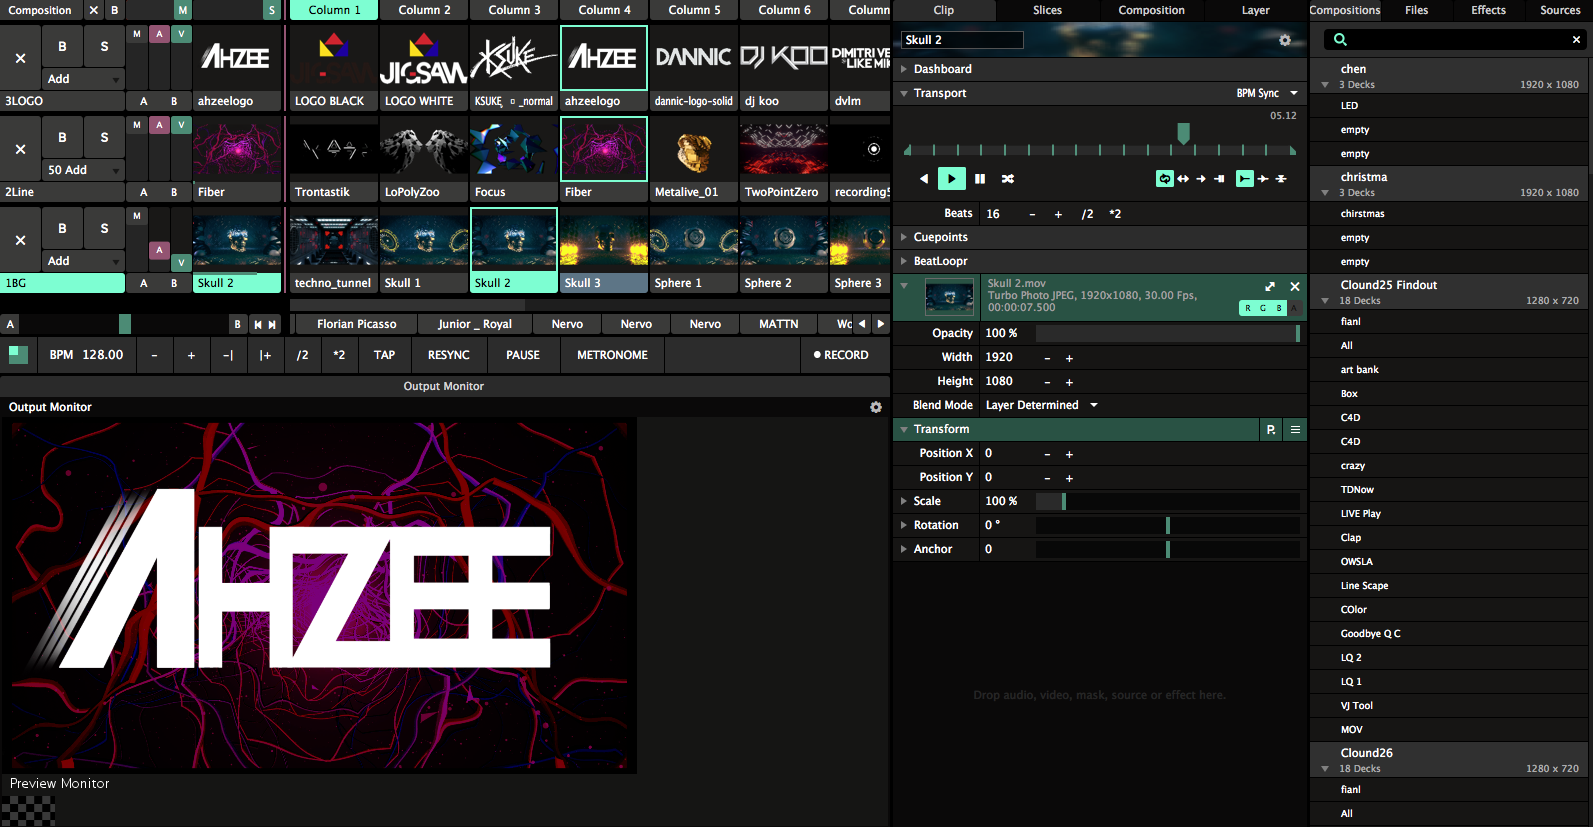Toggle the alpha channel A of Skull 2.mov
The width and height of the screenshot is (1593, 827).
coord(1295,308)
